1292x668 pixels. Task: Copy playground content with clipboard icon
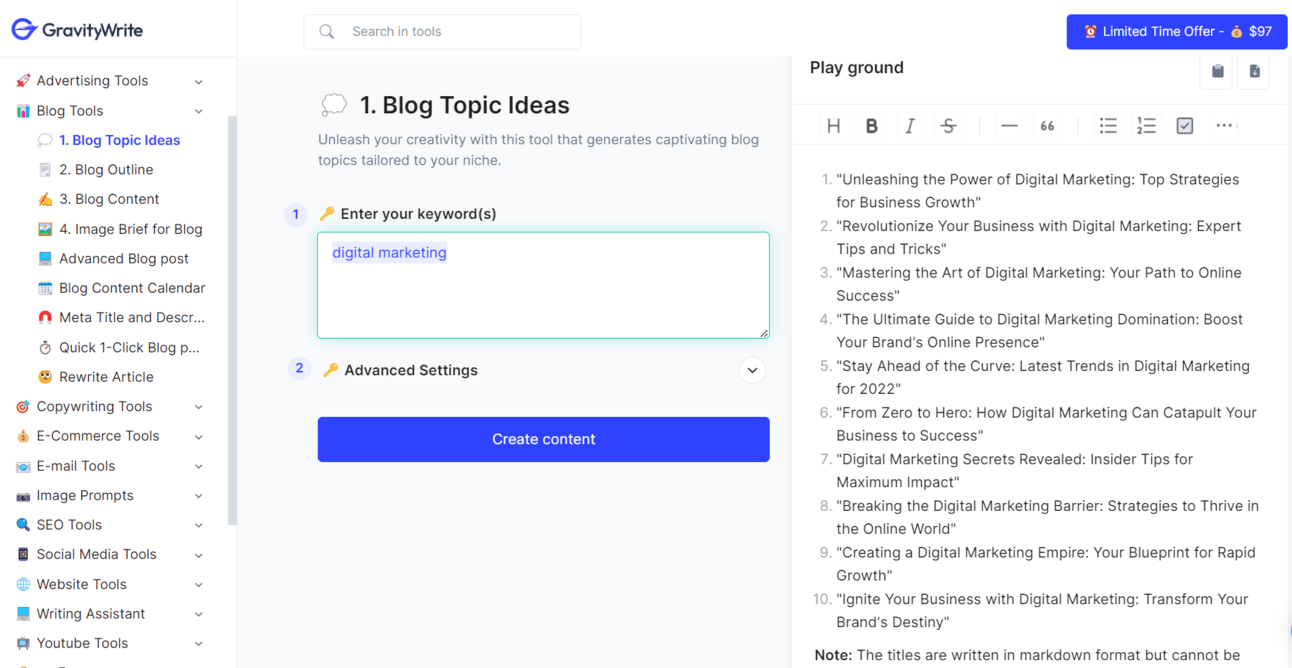(x=1217, y=72)
